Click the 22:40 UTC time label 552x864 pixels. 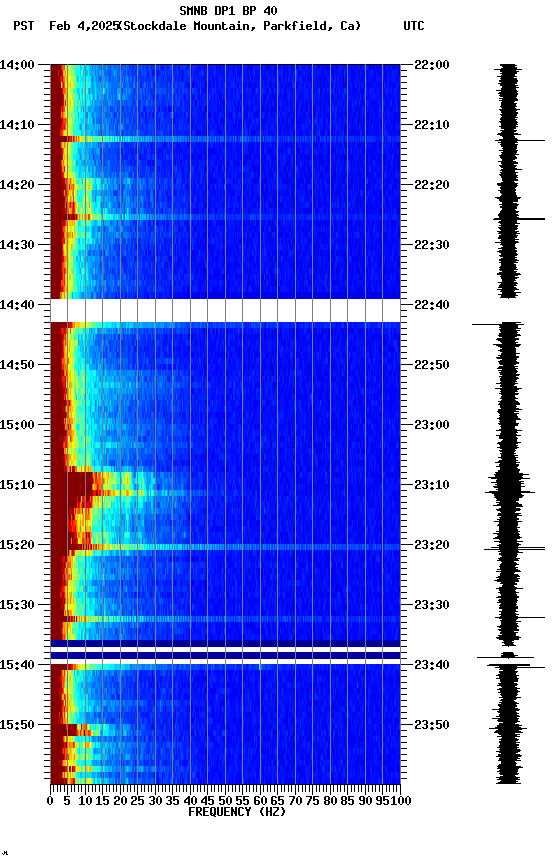432,305
